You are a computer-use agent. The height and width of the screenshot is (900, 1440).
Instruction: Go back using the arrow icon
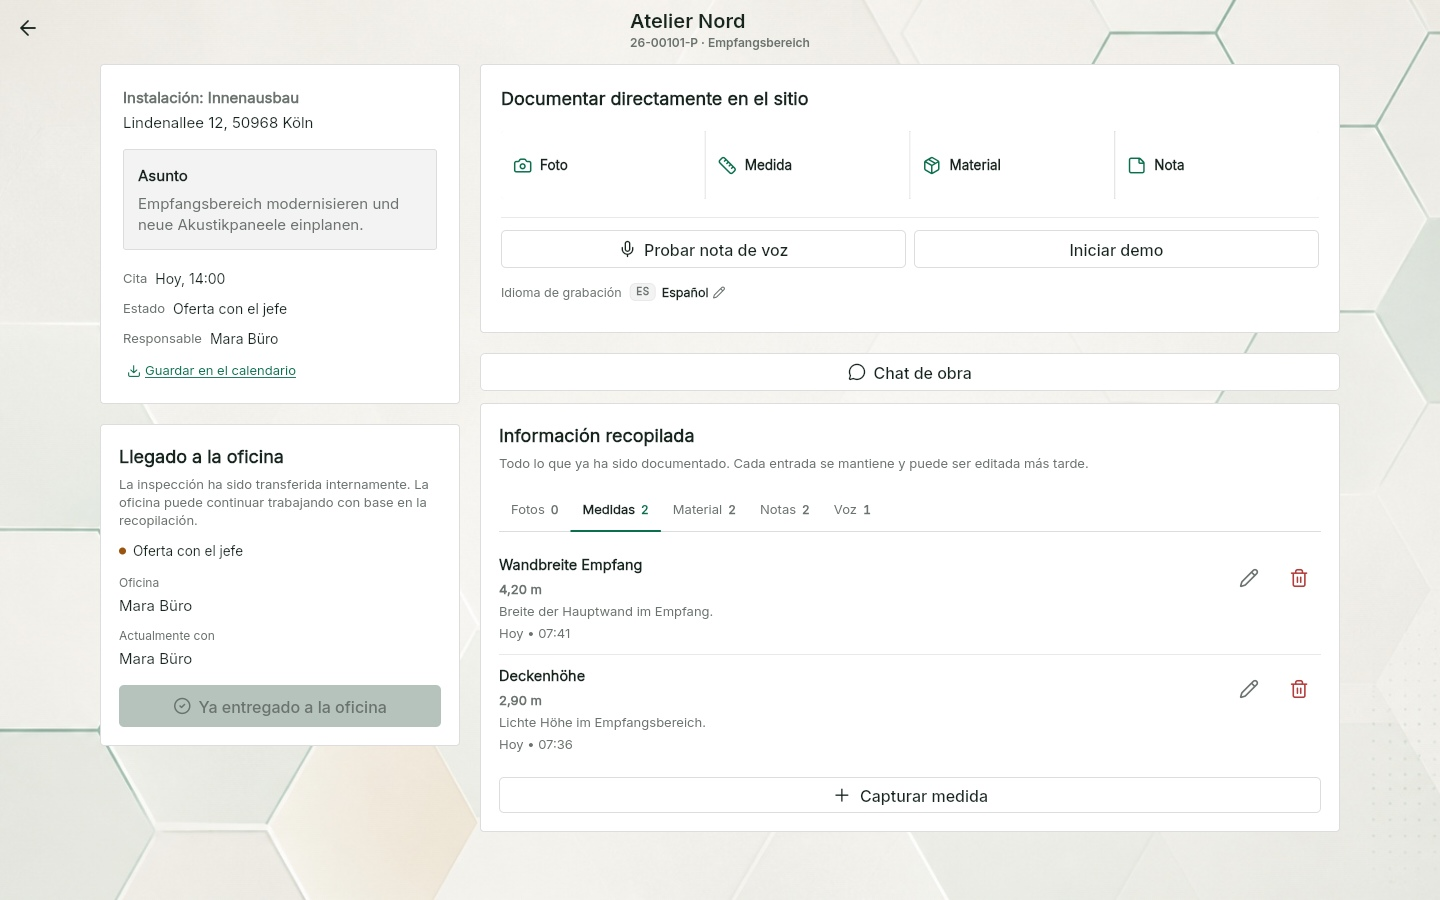tap(28, 28)
